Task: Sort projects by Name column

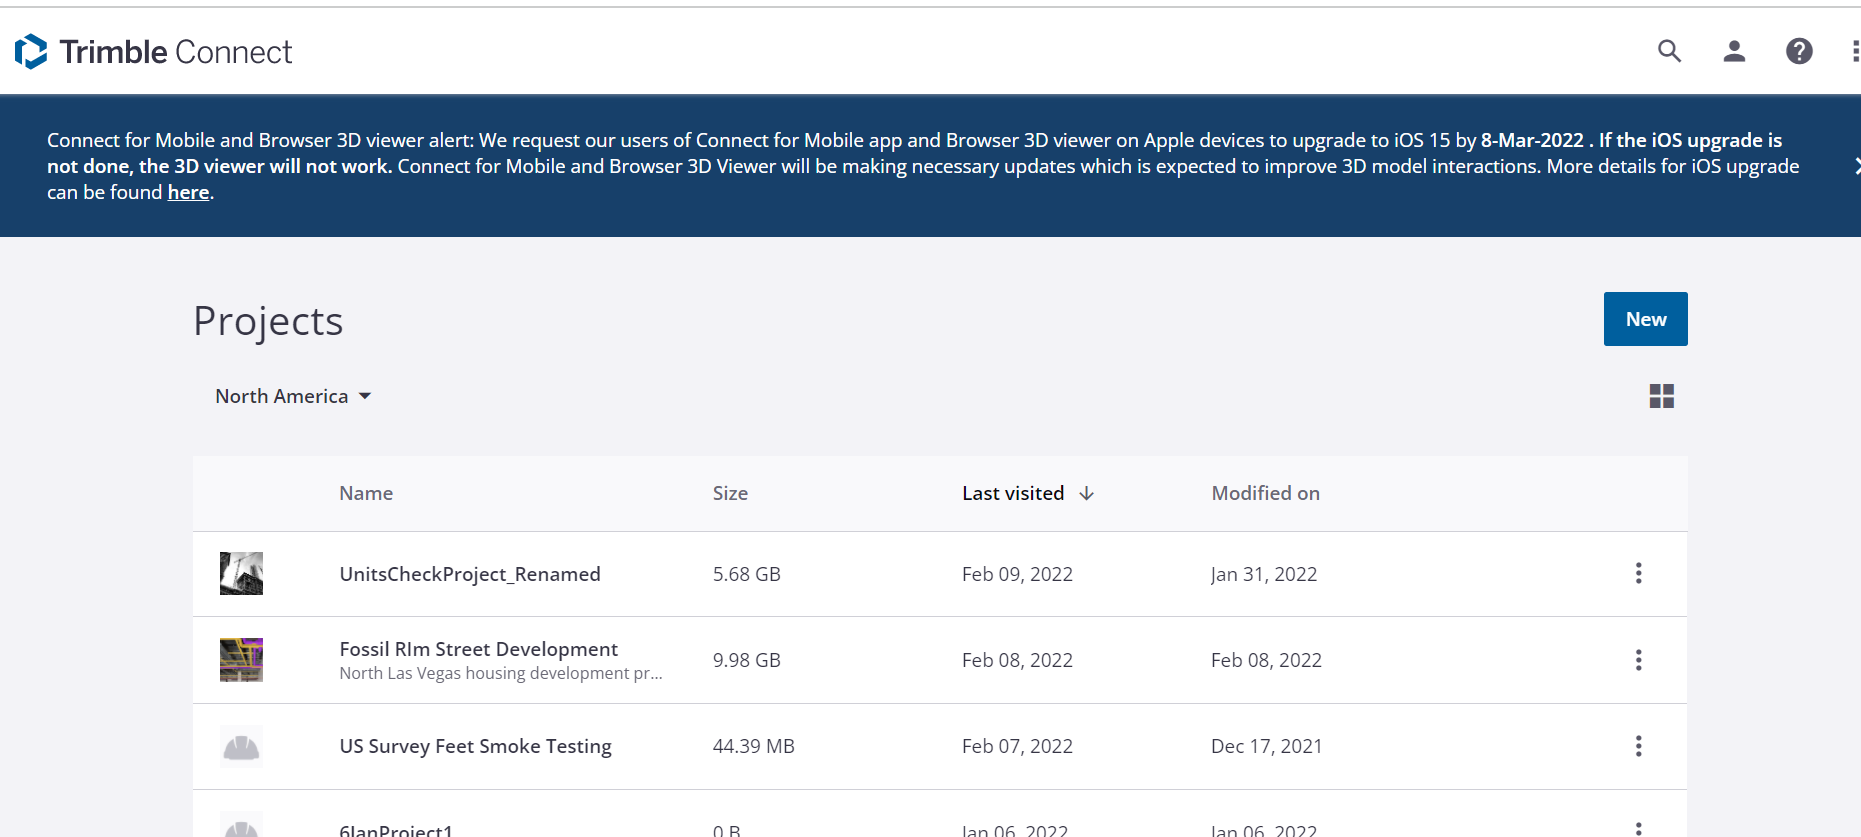Action: pyautogui.click(x=366, y=494)
